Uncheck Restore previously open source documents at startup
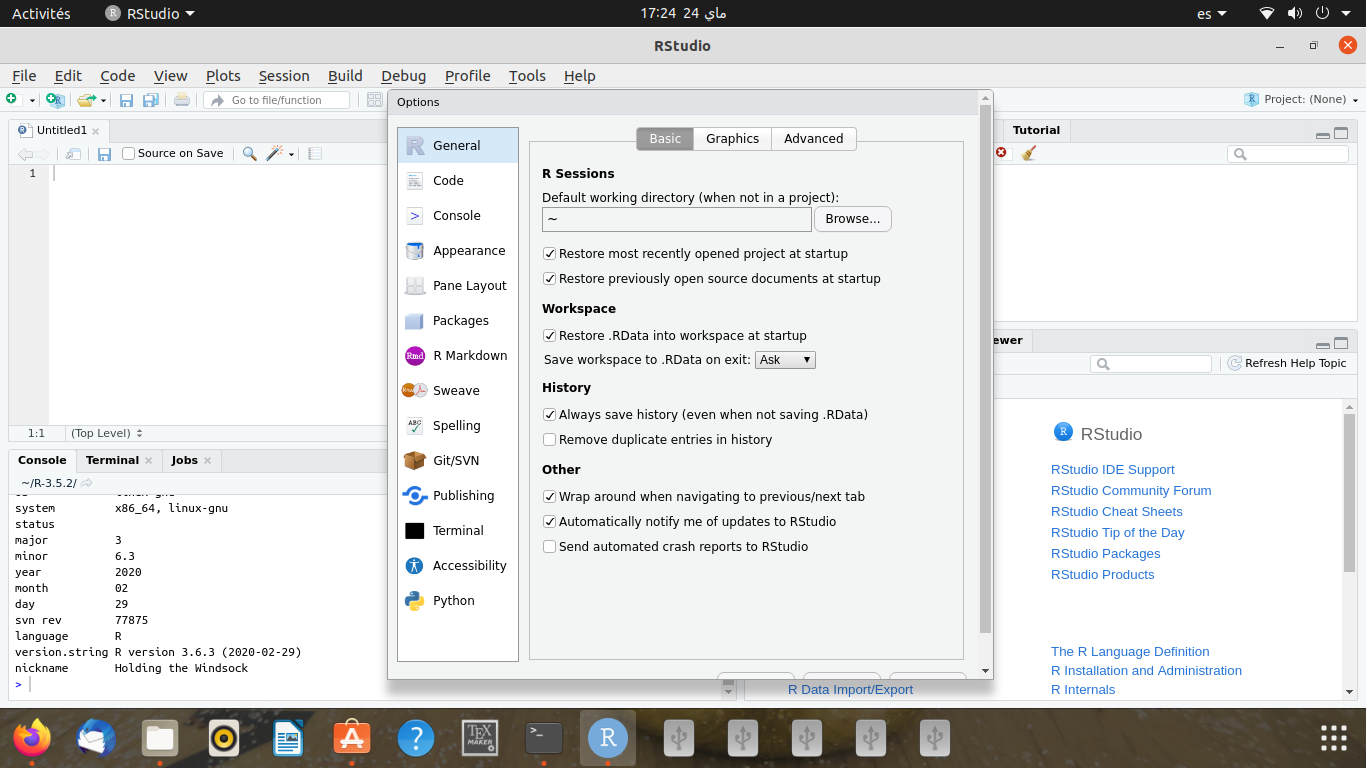The width and height of the screenshot is (1366, 768). point(549,279)
